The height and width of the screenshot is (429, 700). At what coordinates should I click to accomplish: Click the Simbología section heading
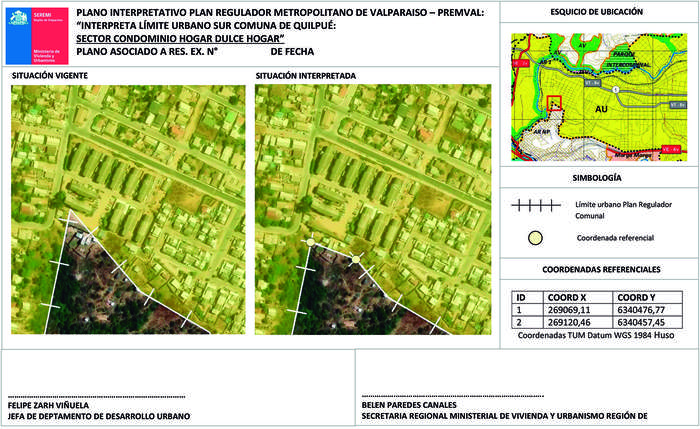(x=596, y=177)
